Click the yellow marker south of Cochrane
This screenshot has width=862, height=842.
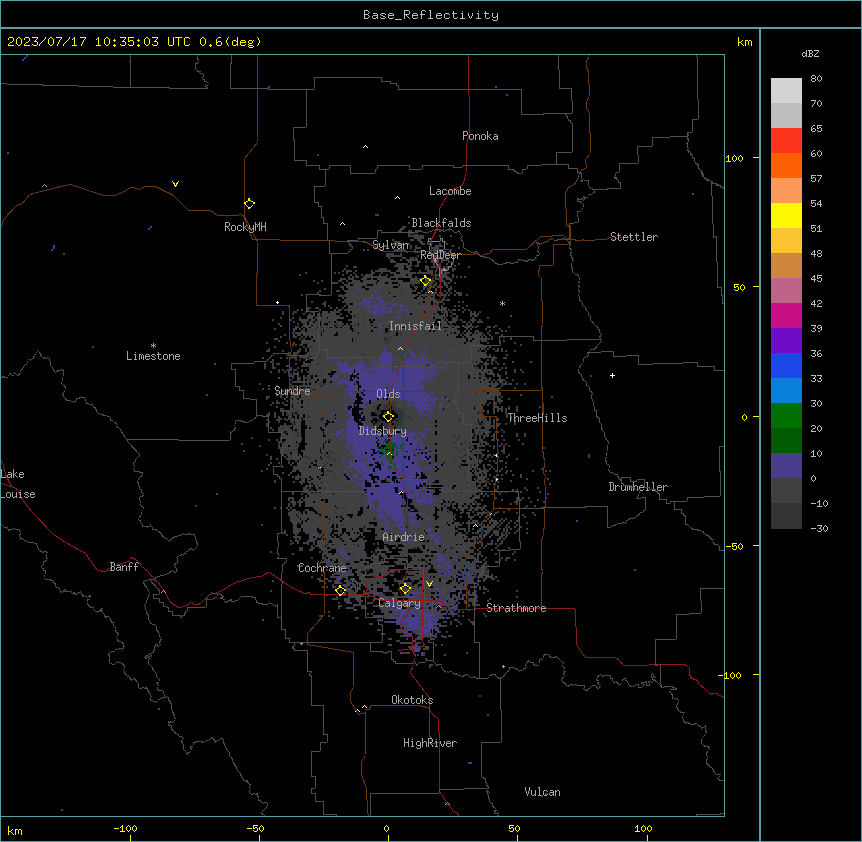340,591
